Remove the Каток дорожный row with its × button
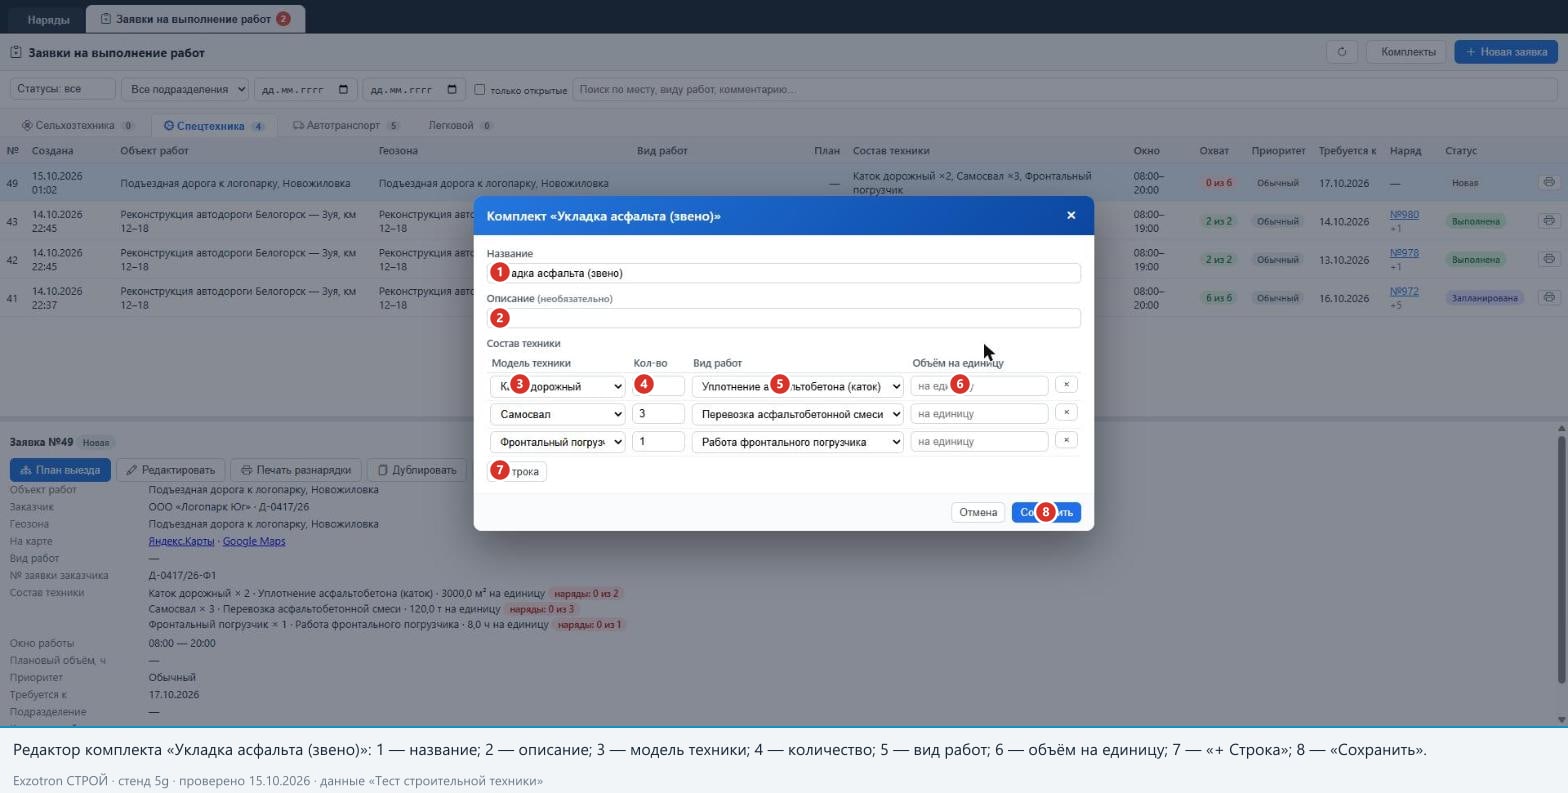Viewport: 1568px width, 793px height. 1066,384
